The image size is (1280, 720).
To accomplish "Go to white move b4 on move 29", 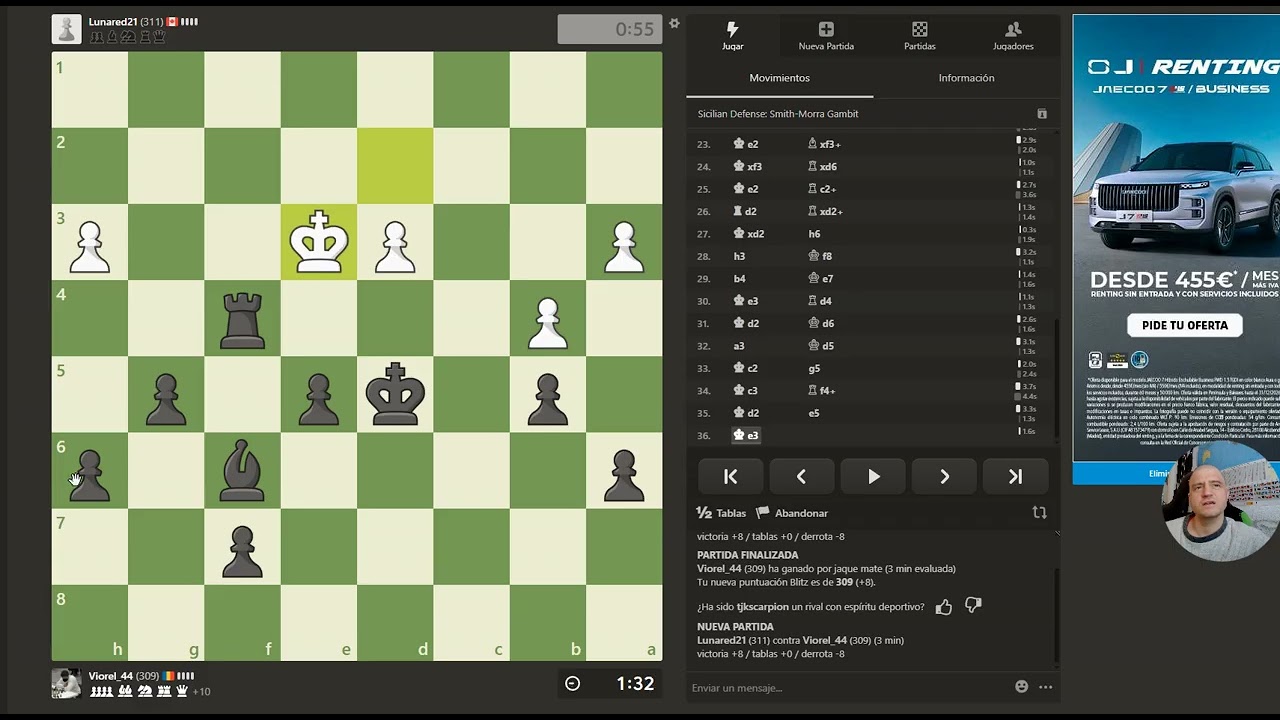I will click(739, 279).
